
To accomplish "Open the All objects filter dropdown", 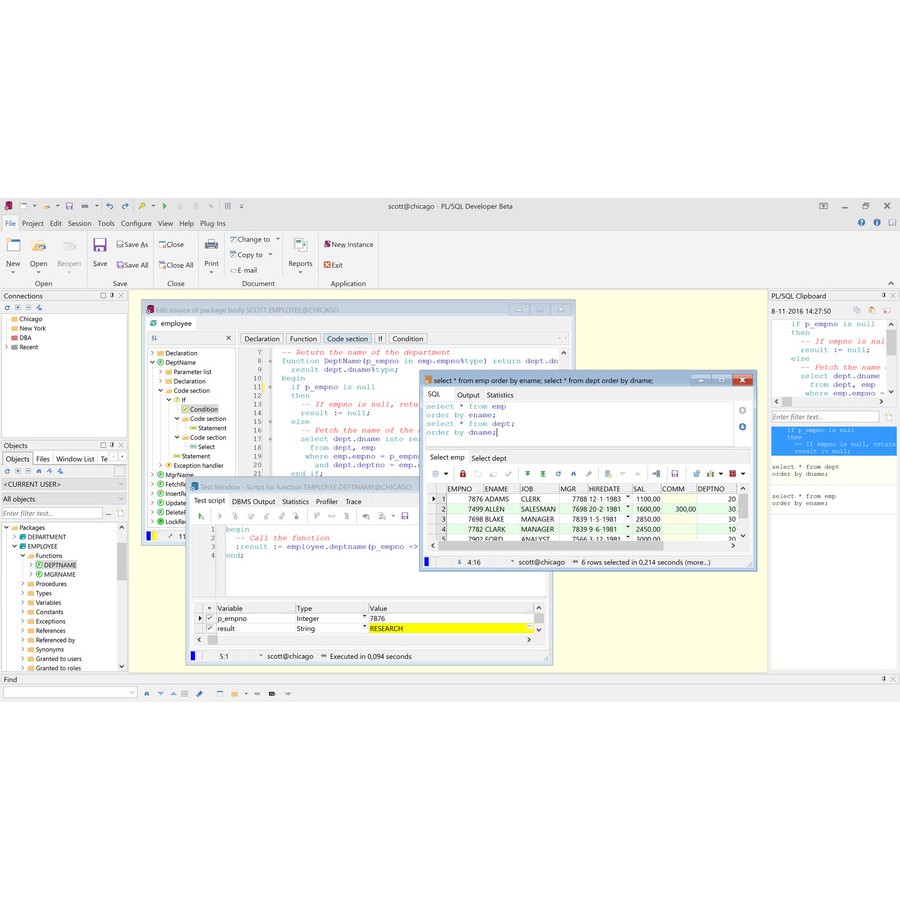I will 121,498.
